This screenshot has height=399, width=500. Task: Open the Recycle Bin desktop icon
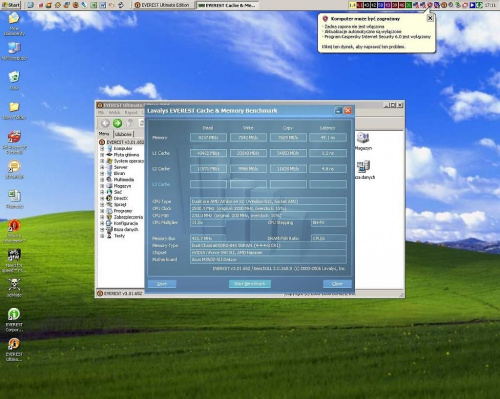[x=14, y=80]
